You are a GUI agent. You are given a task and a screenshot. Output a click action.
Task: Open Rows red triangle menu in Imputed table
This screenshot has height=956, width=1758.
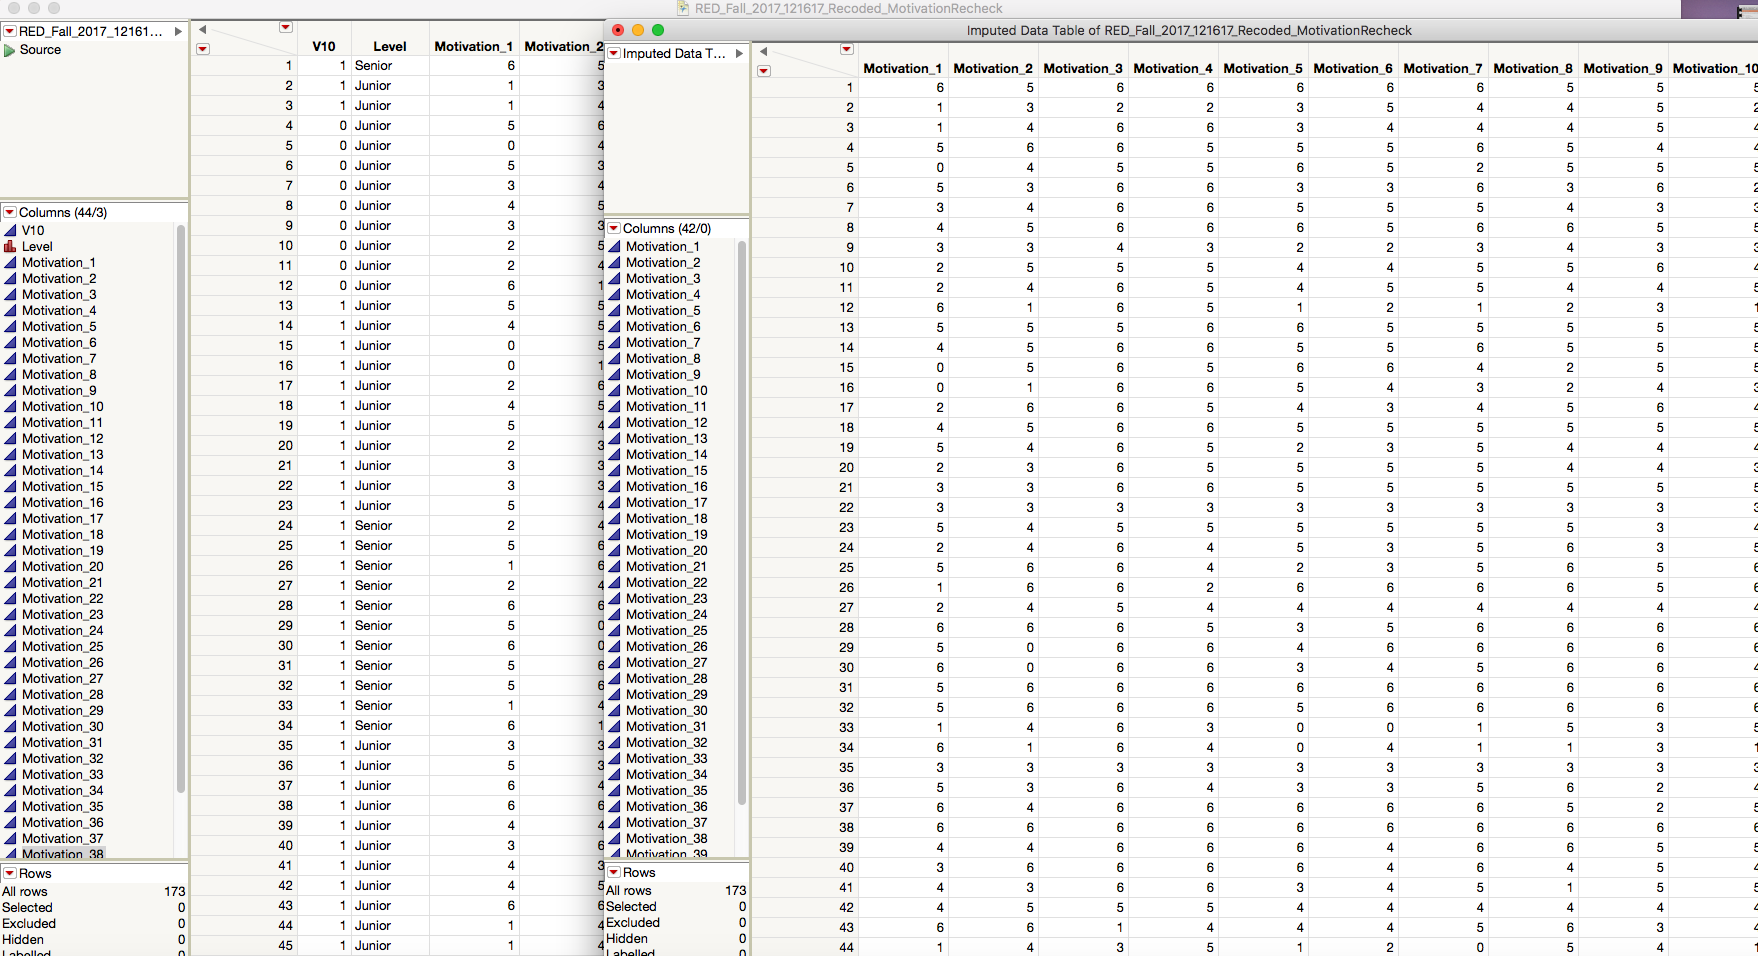point(614,872)
